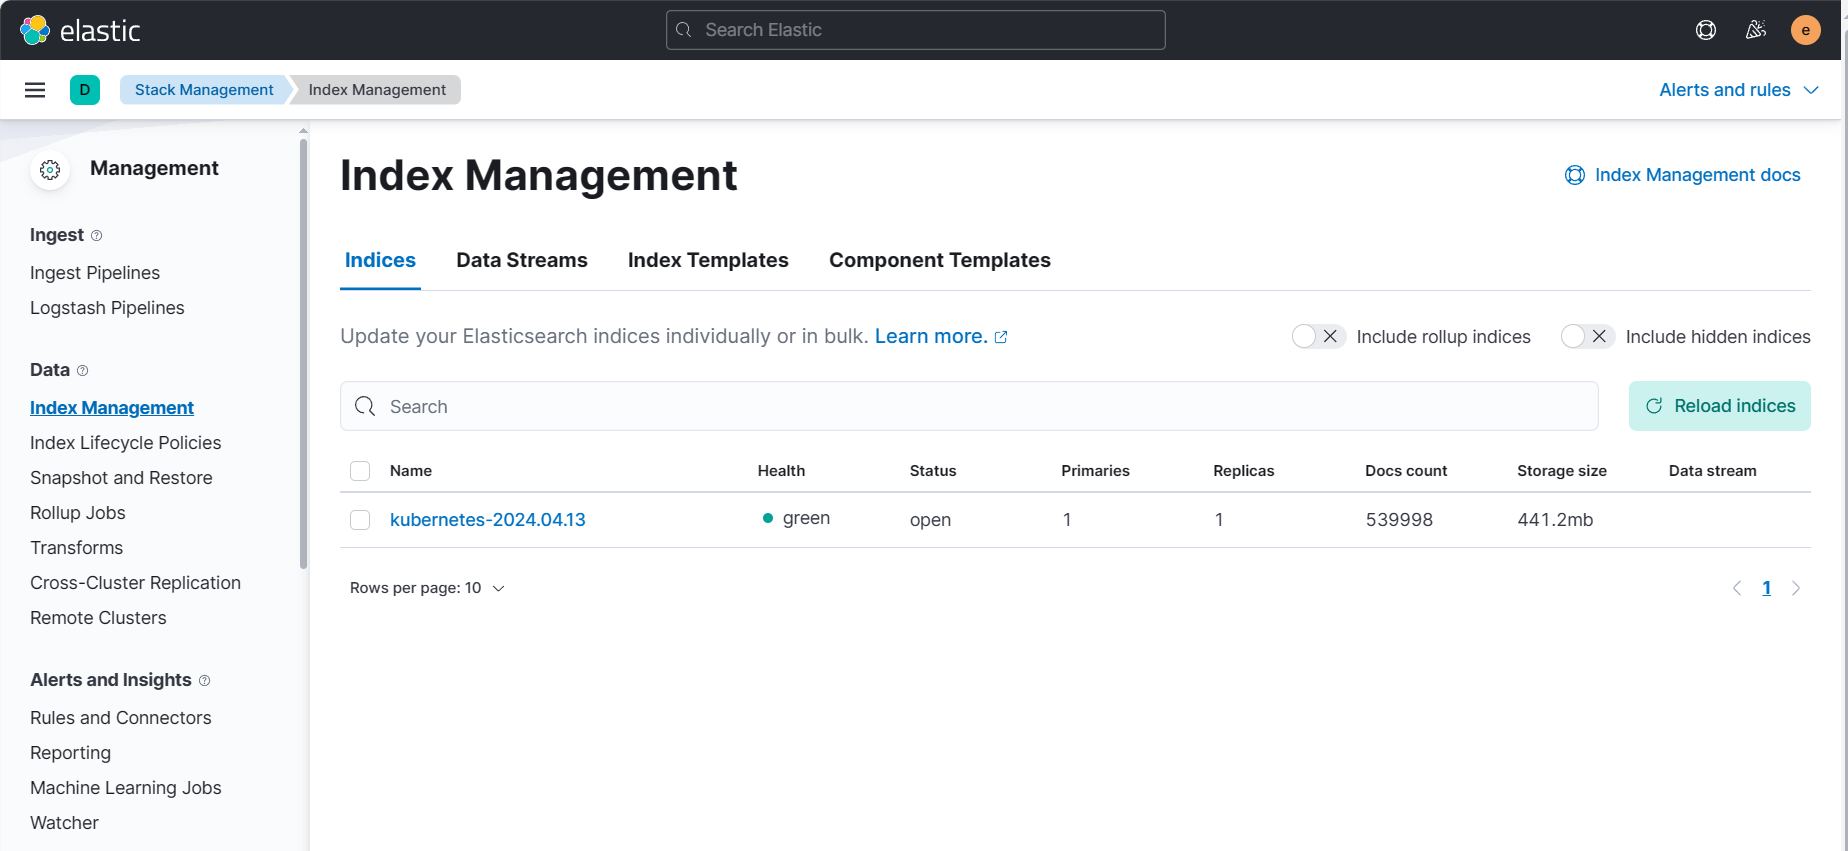Open Index Management in sidebar

point(112,408)
